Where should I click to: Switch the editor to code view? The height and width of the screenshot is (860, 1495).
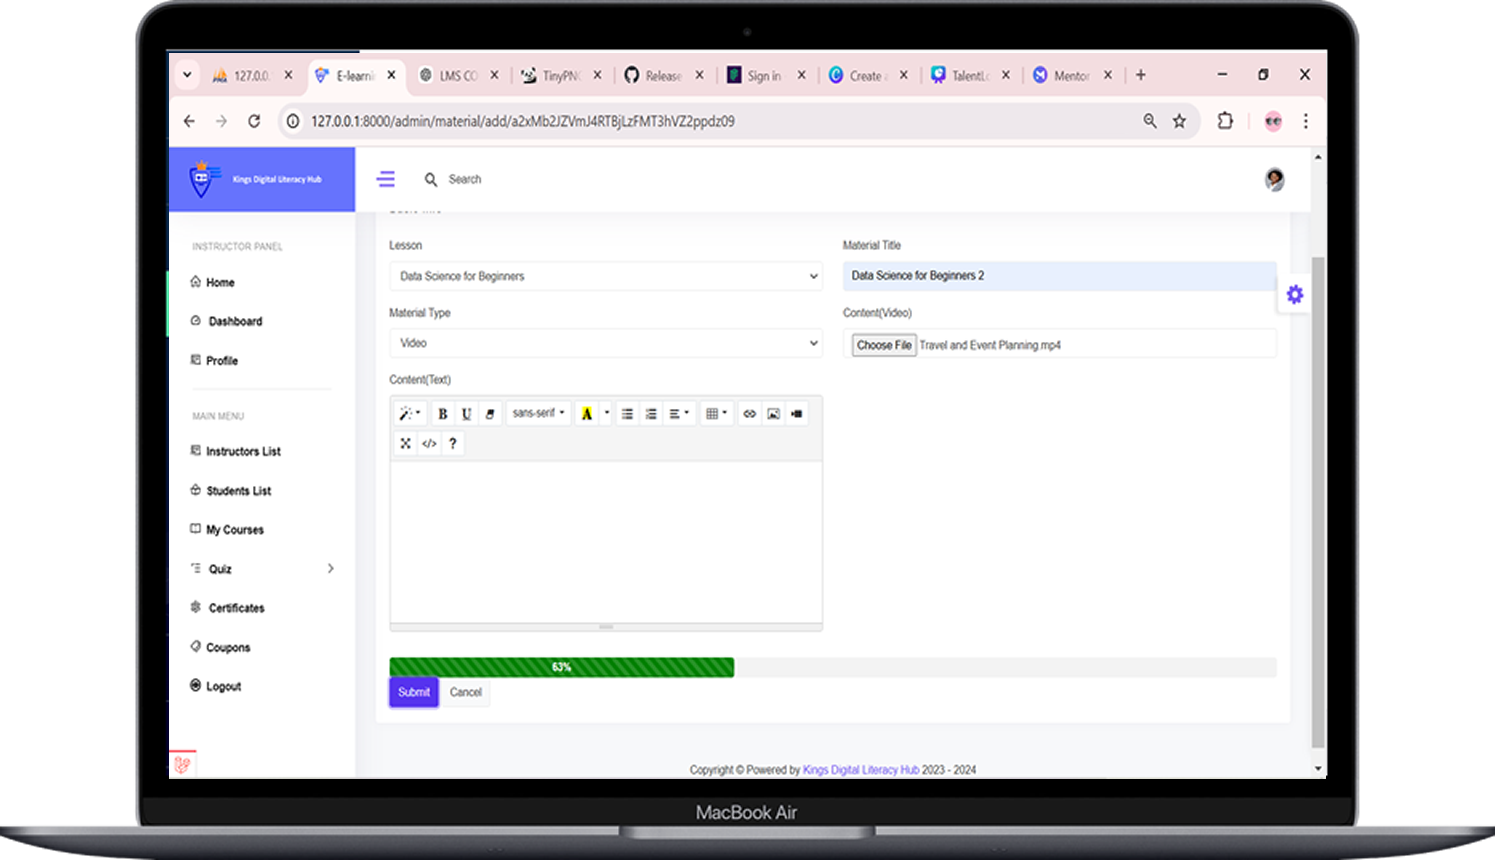click(429, 443)
